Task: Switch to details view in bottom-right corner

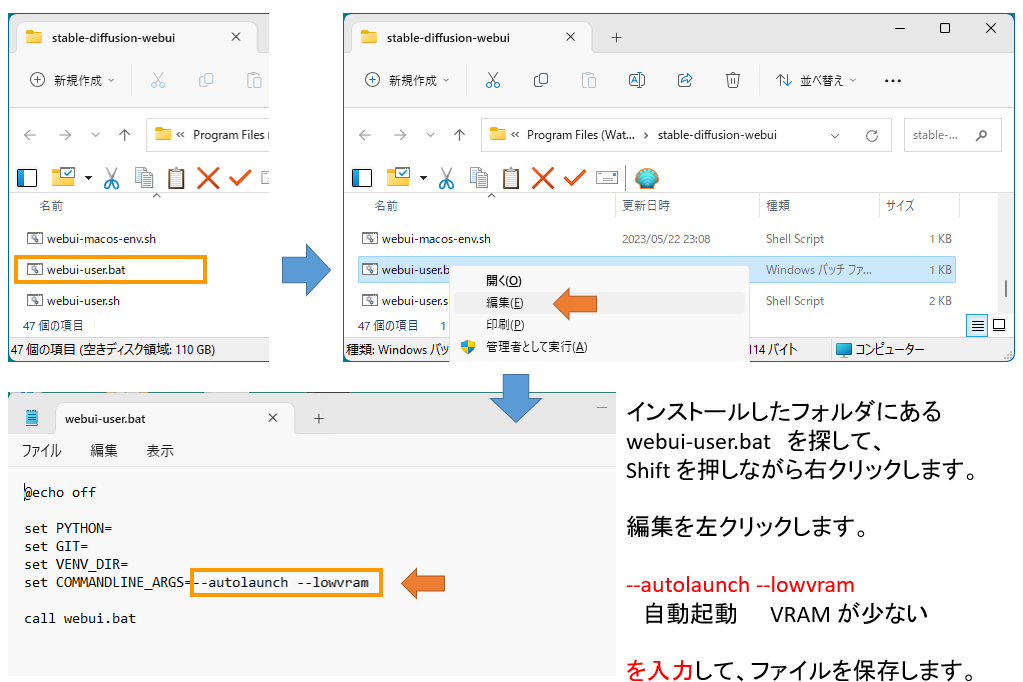Action: [977, 325]
